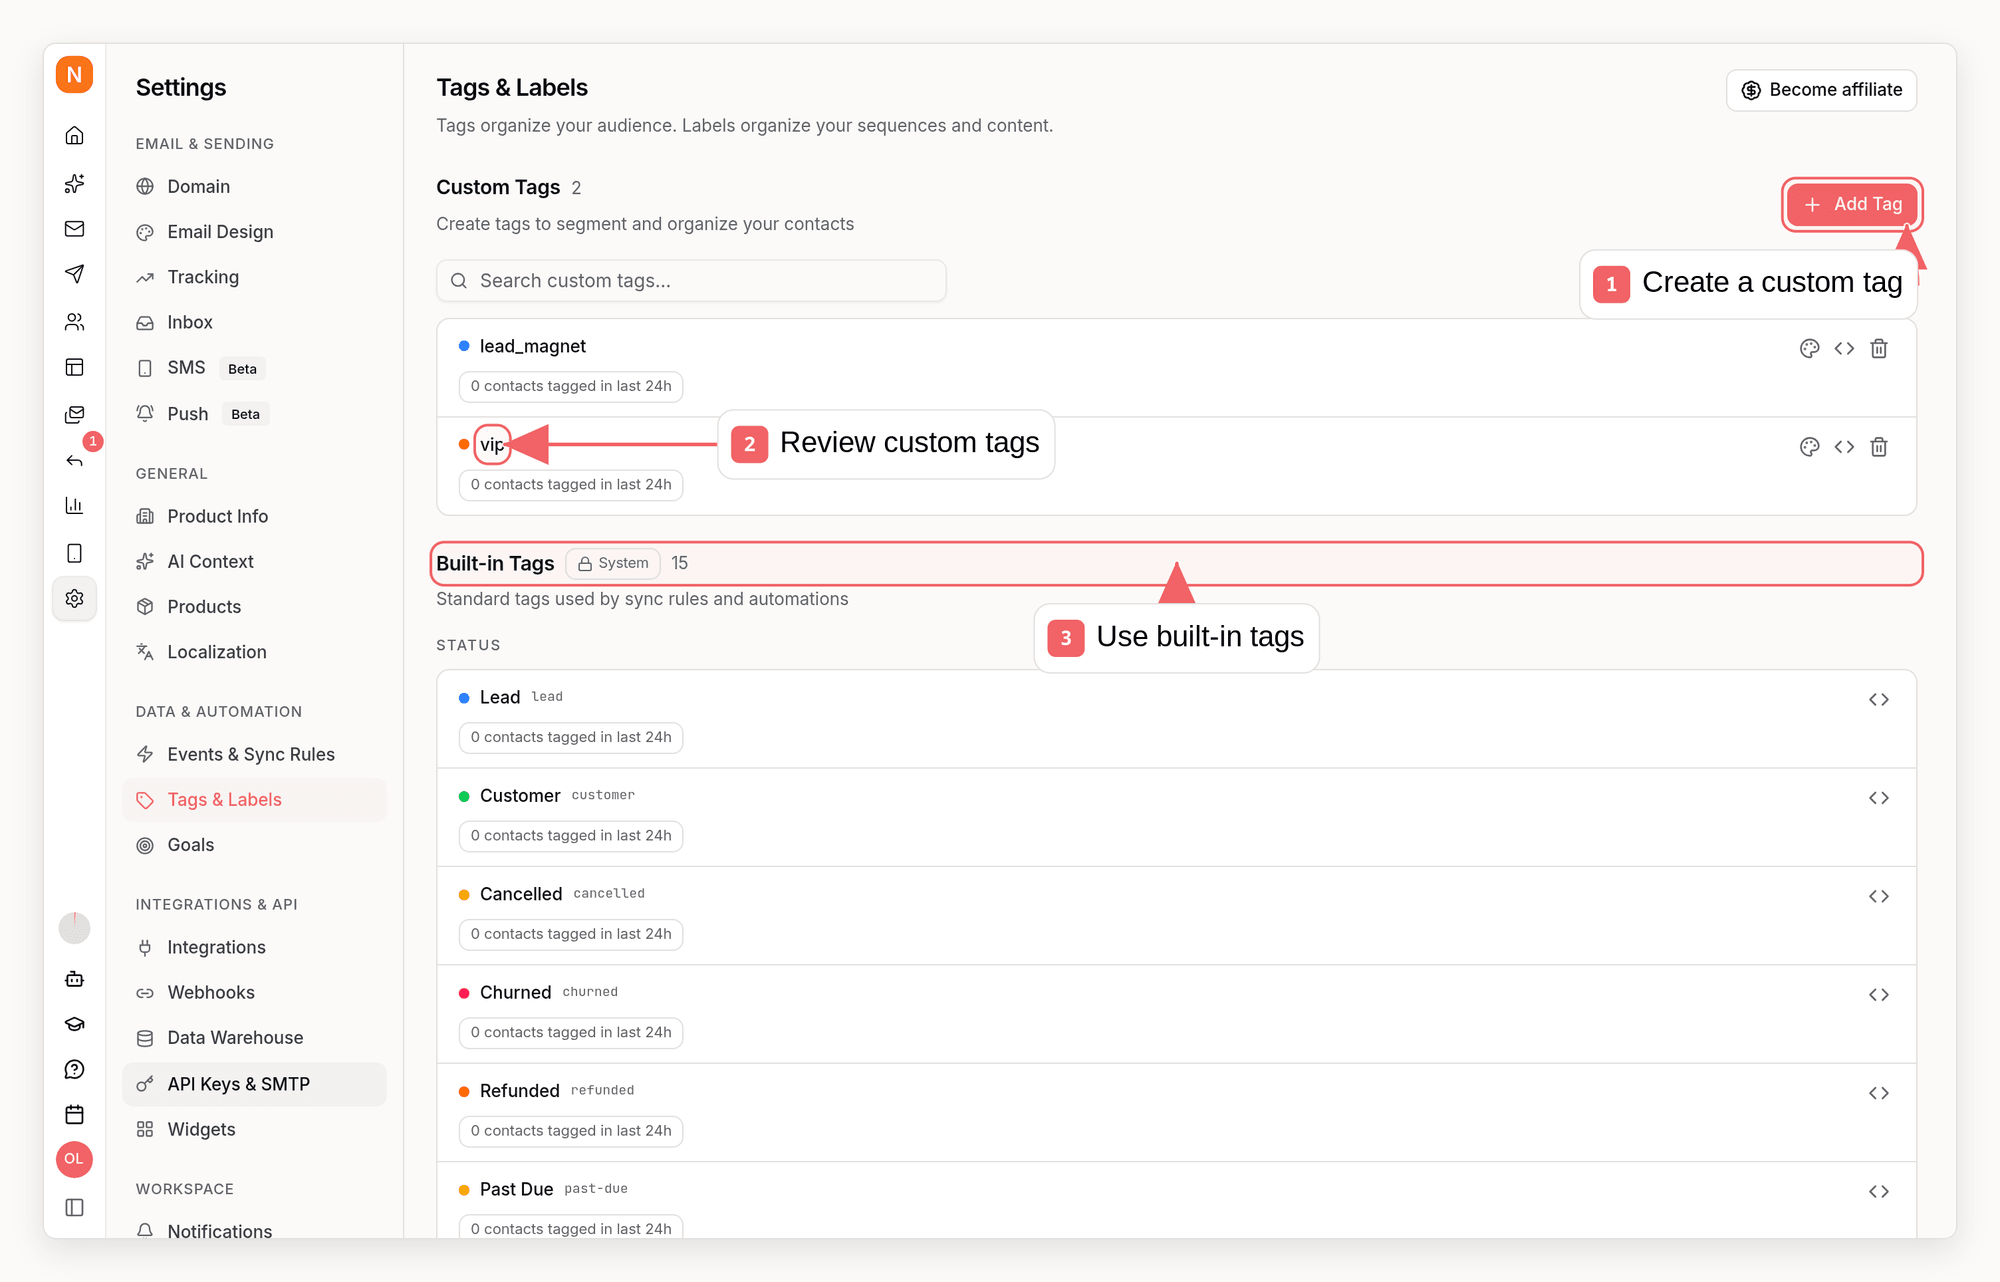Click the OL user avatar
The height and width of the screenshot is (1282, 2000).
pyautogui.click(x=74, y=1159)
